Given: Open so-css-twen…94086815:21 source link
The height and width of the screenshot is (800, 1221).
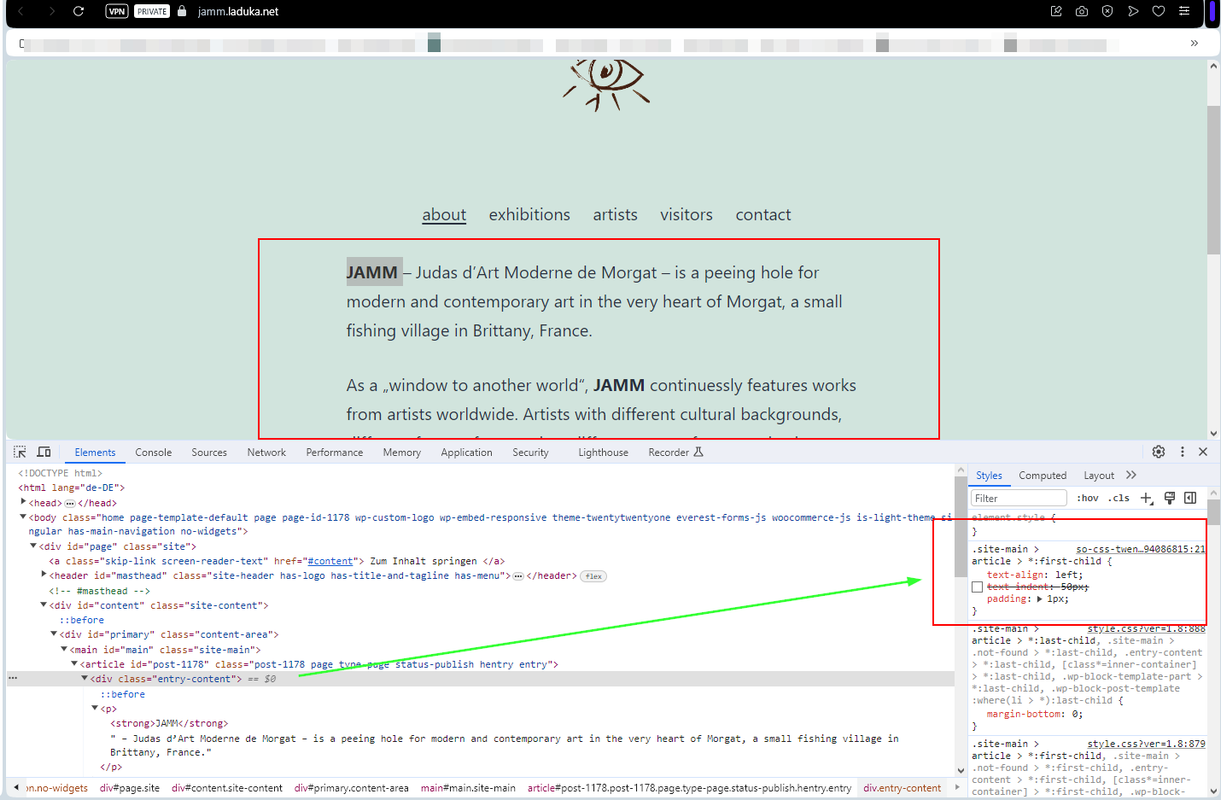Looking at the screenshot, I should tap(1140, 549).
